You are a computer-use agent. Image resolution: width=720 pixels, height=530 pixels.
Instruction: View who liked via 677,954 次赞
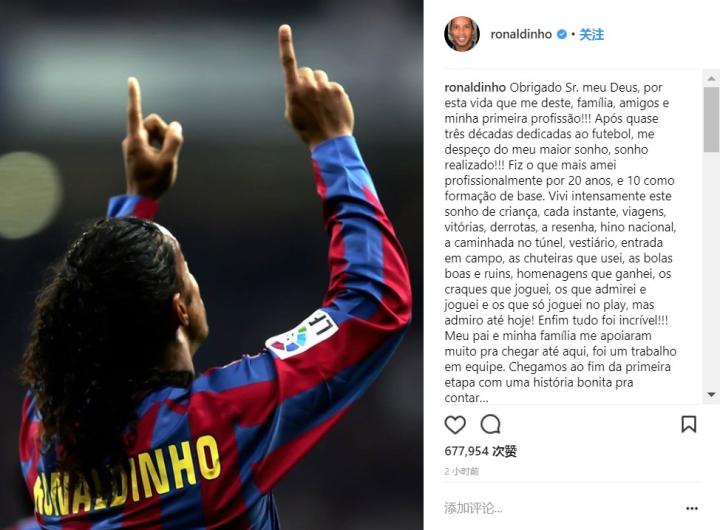pos(480,451)
